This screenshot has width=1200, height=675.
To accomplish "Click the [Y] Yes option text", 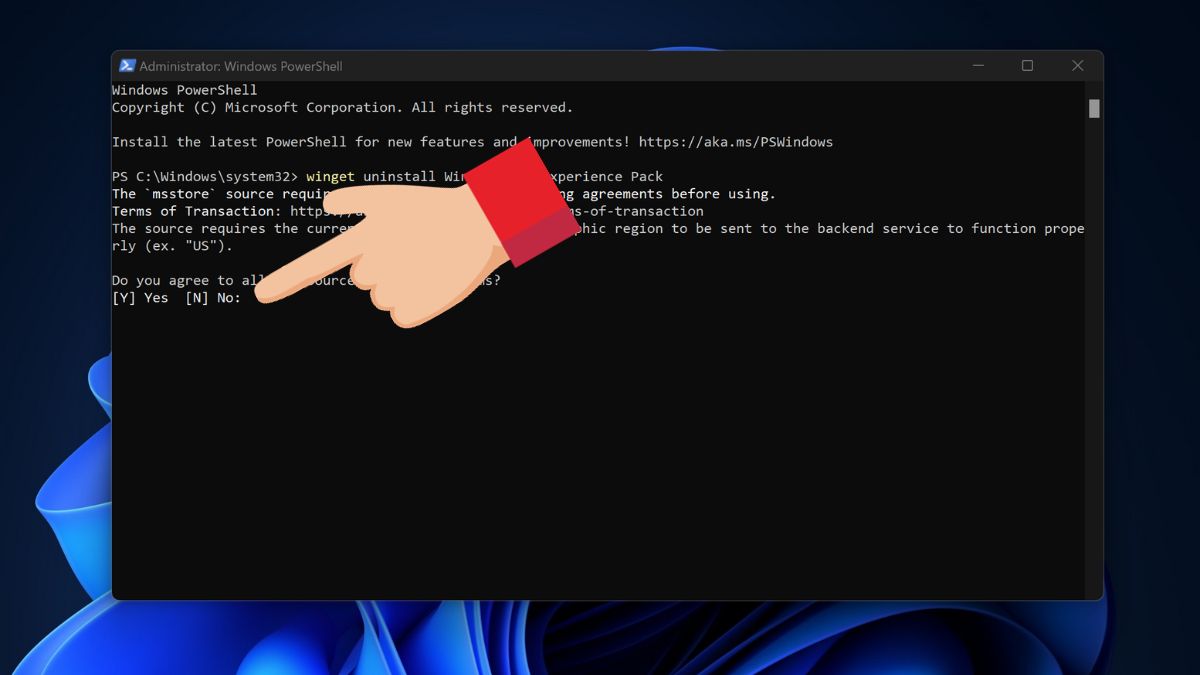I will point(140,298).
